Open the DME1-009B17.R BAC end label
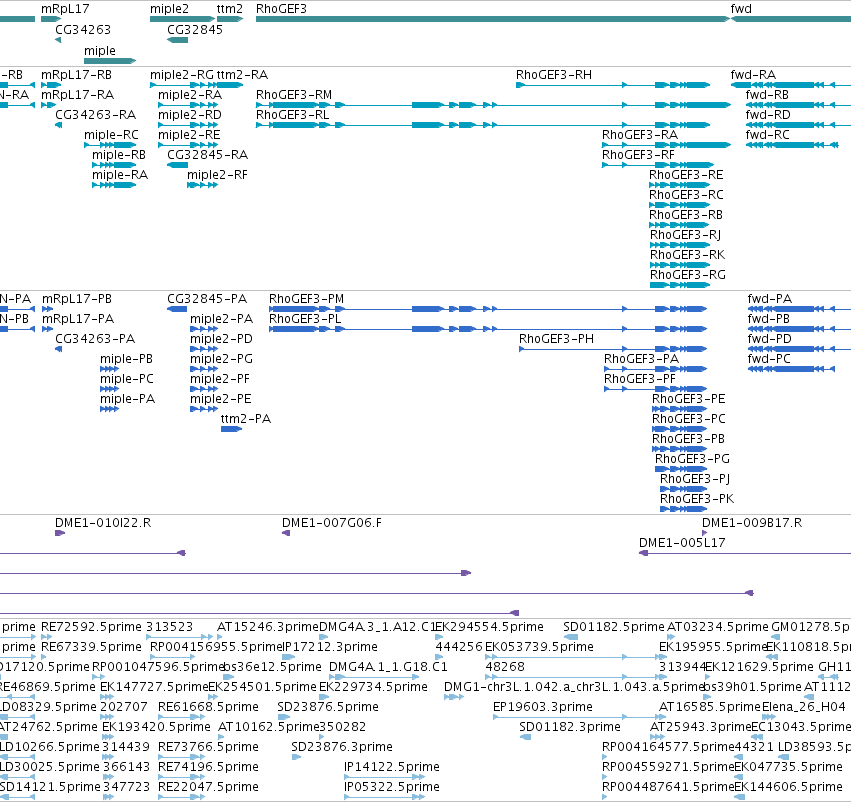Image resolution: width=851 pixels, height=802 pixels. (x=752, y=523)
